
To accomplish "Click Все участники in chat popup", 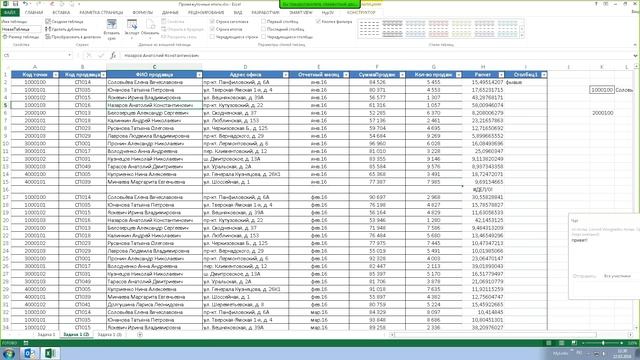I will 617,276.
